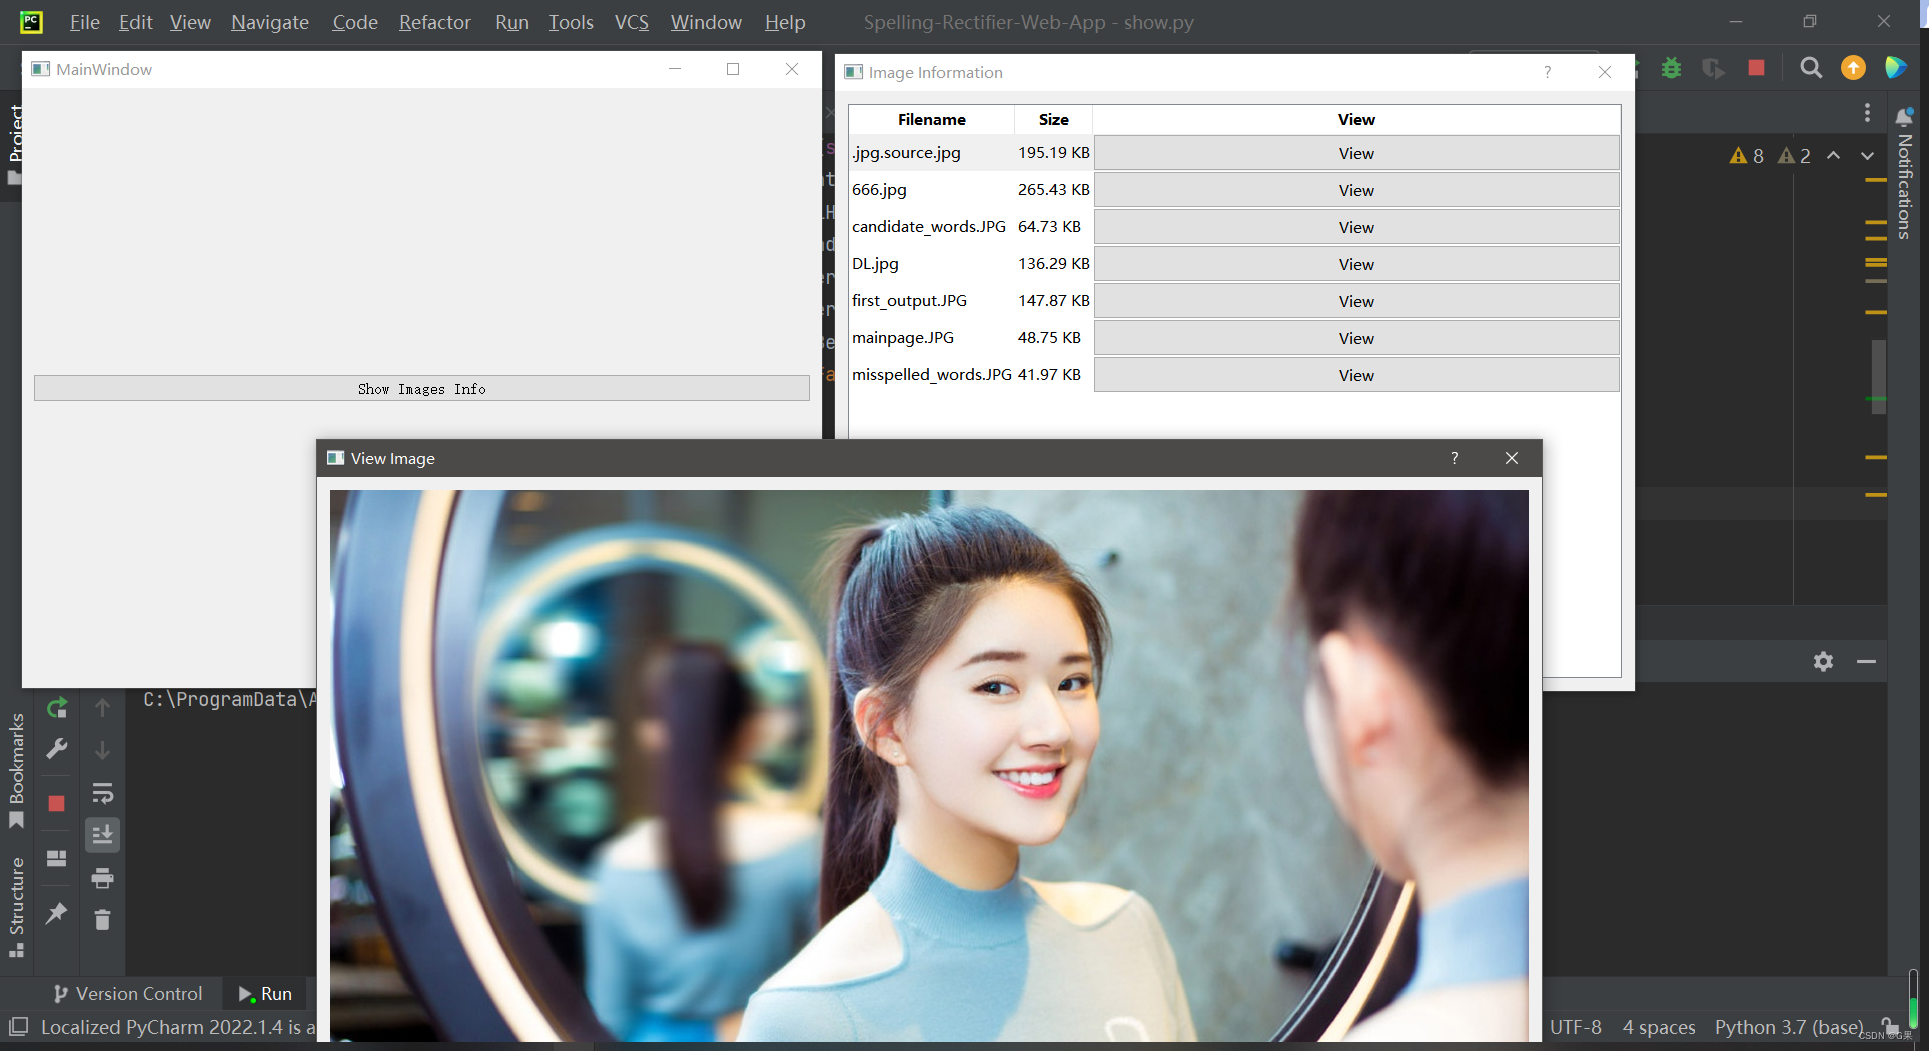
Task: Click the run with coverage shield icon
Action: (x=1713, y=68)
